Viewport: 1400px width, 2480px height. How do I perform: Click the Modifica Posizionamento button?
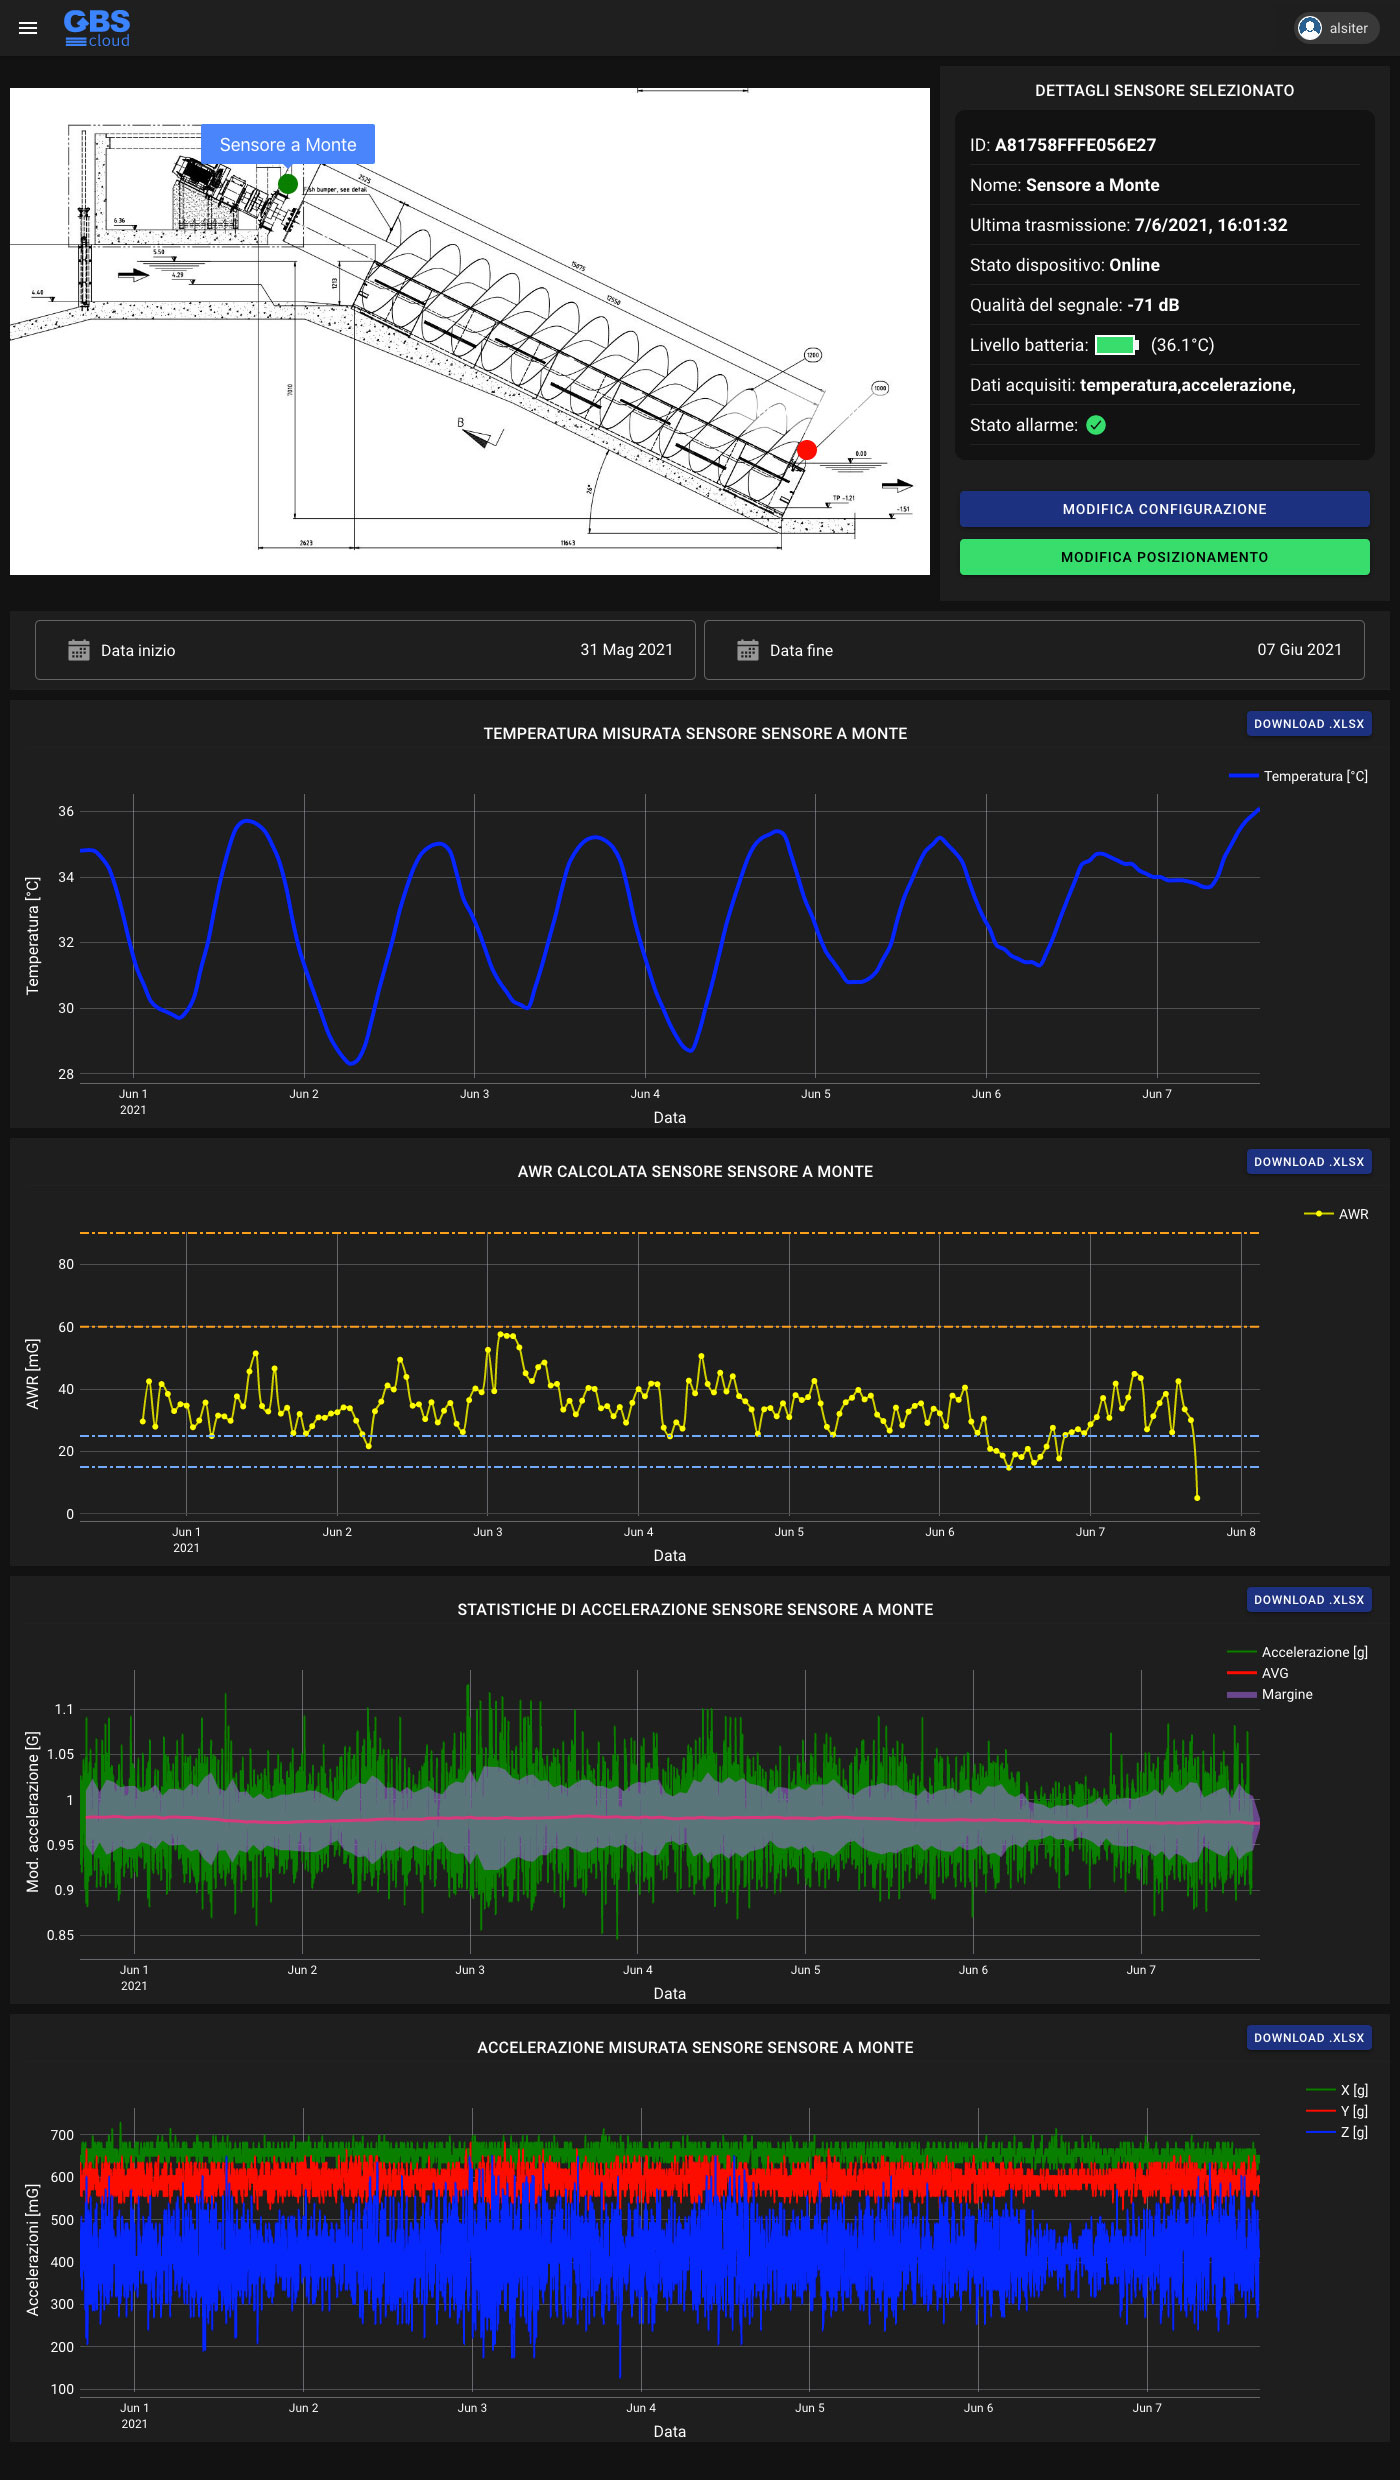tap(1164, 557)
